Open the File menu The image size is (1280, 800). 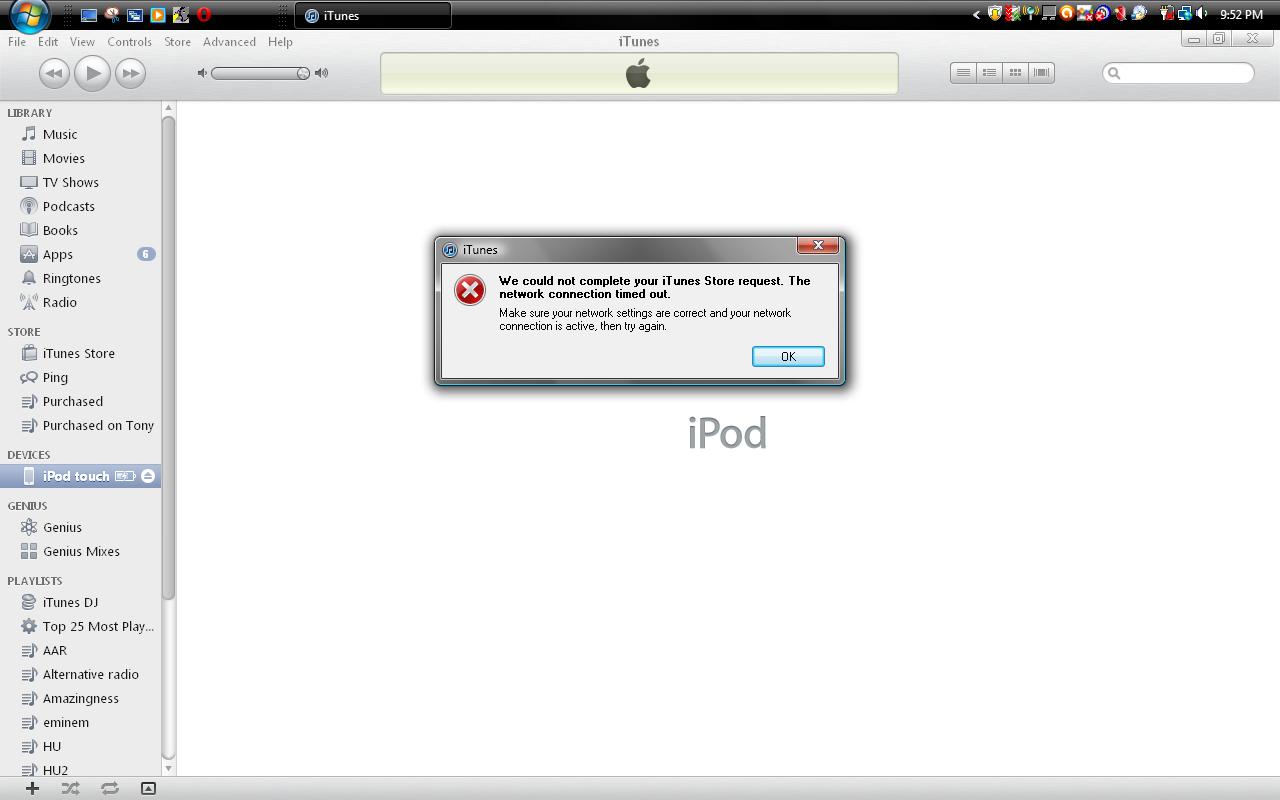(x=17, y=42)
